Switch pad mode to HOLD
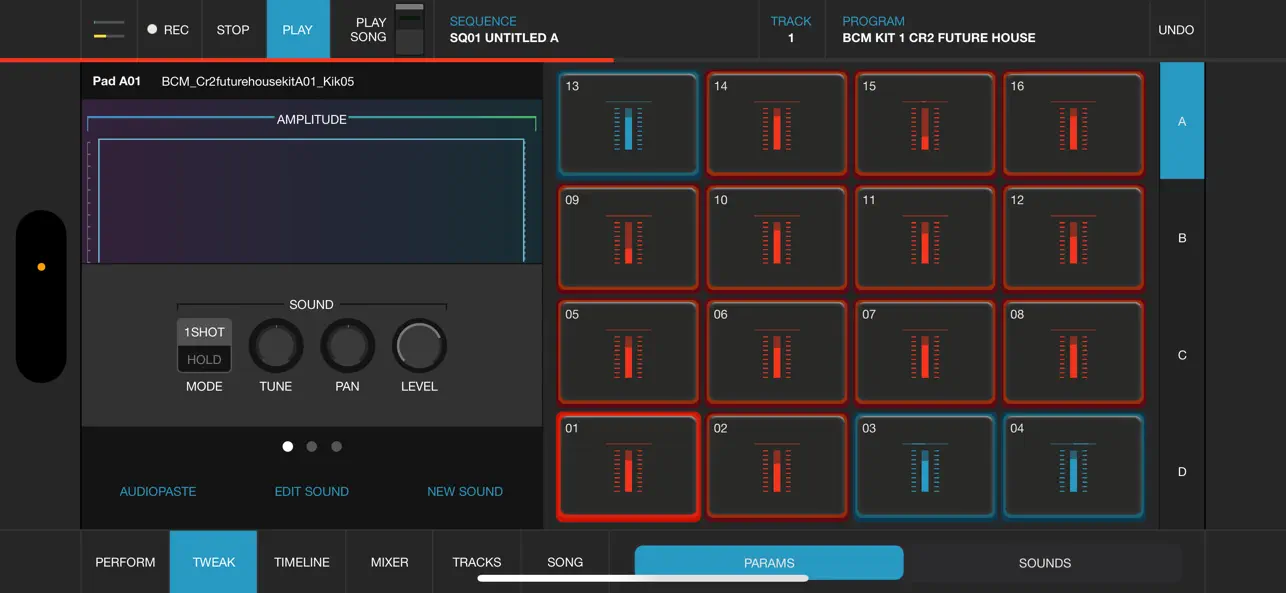1286x593 pixels. click(x=204, y=359)
